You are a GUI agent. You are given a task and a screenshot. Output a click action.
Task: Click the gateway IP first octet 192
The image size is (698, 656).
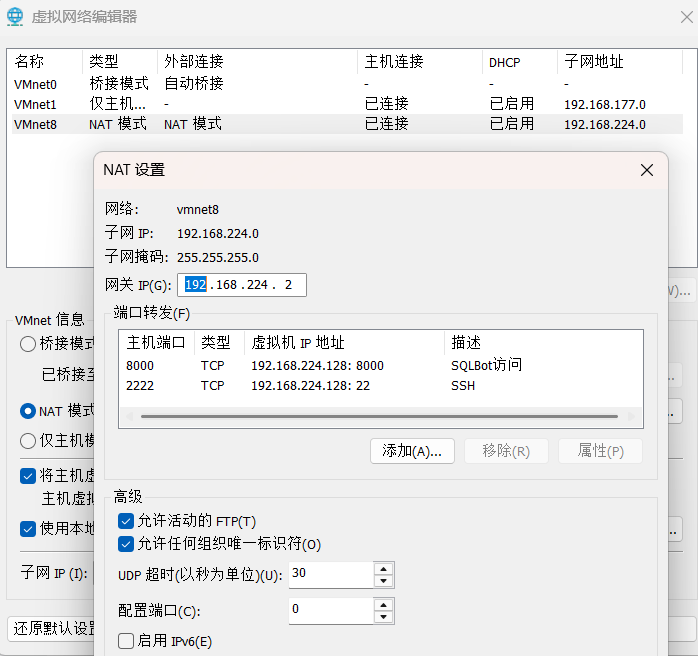(195, 284)
